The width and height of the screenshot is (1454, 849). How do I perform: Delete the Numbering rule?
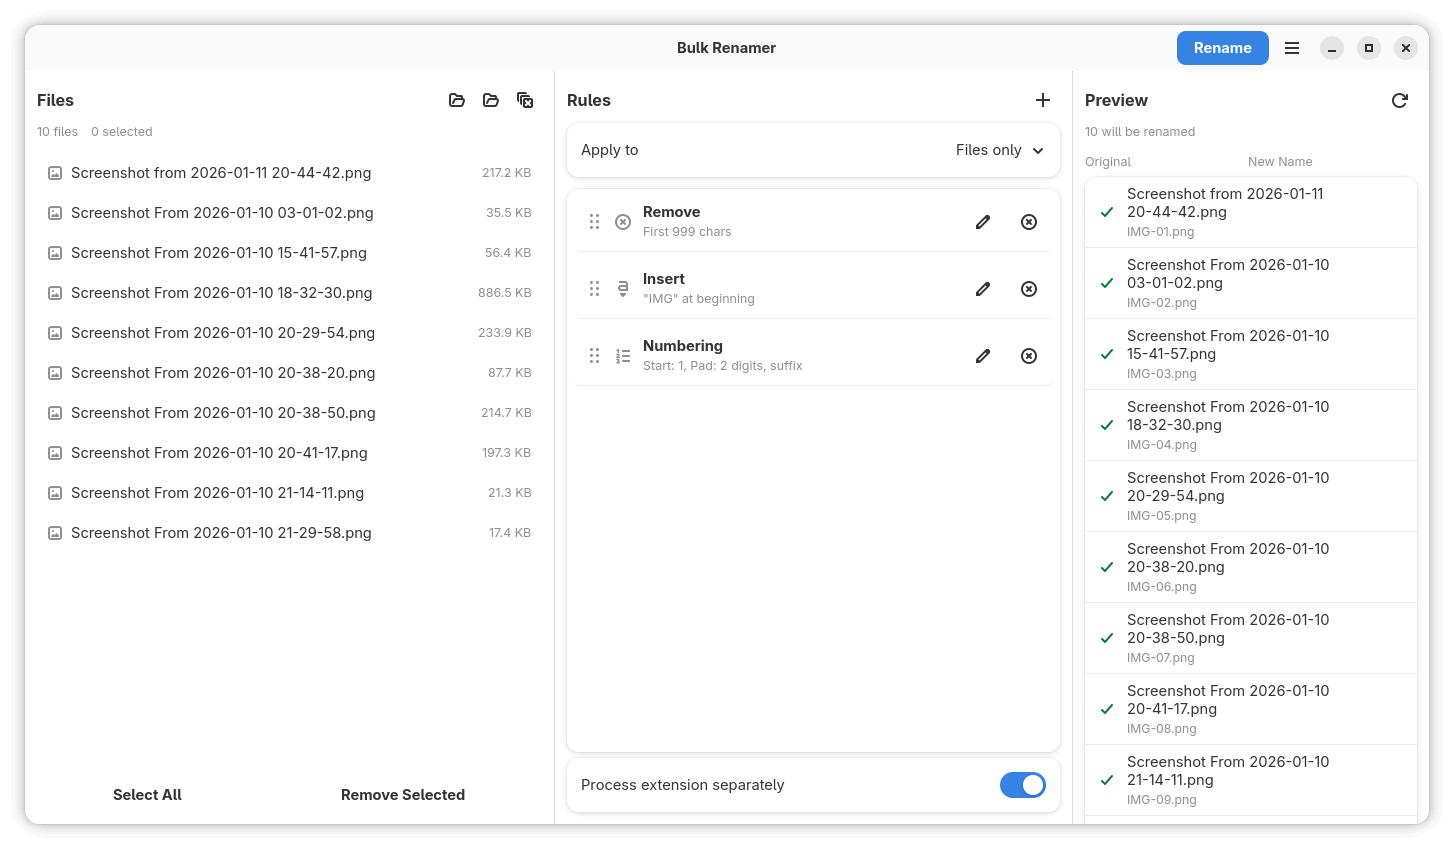point(1029,356)
